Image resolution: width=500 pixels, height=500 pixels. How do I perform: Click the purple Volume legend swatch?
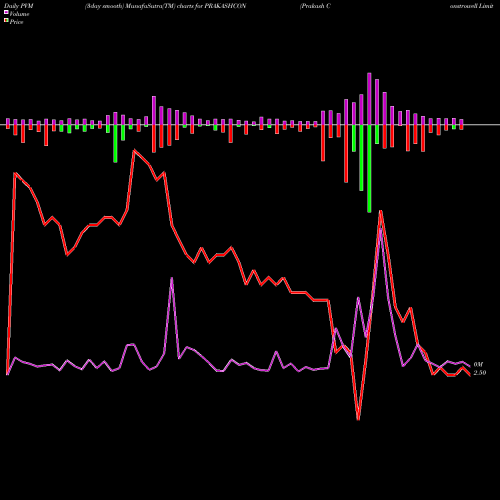(x=6, y=13)
